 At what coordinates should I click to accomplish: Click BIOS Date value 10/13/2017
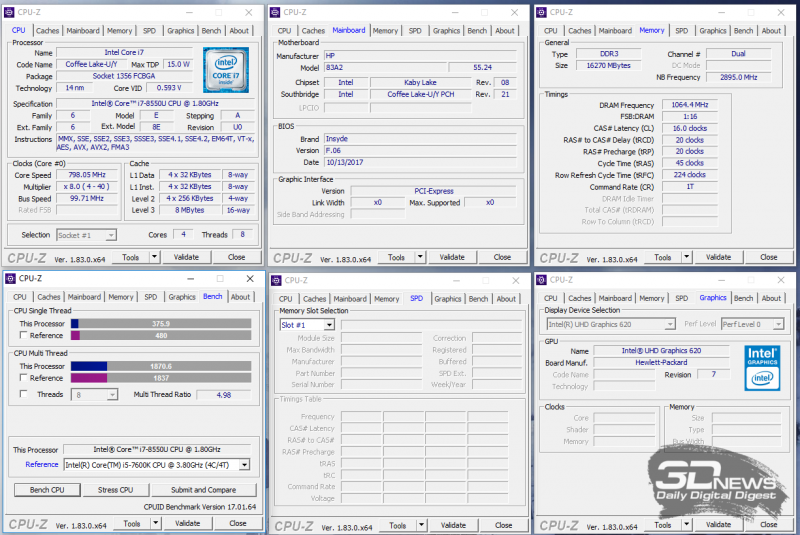(421, 162)
